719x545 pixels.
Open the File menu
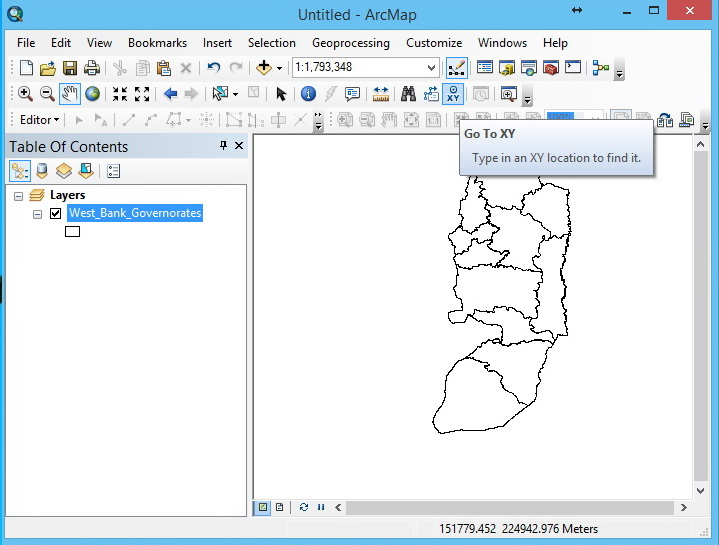[x=26, y=43]
